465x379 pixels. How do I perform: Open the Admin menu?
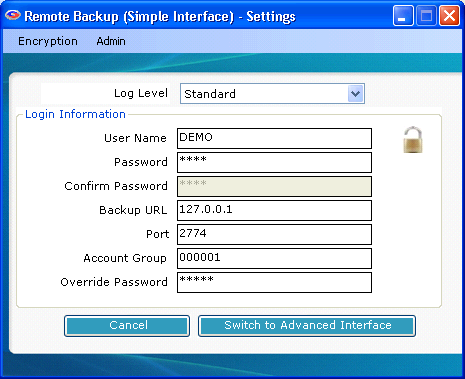[x=111, y=41]
